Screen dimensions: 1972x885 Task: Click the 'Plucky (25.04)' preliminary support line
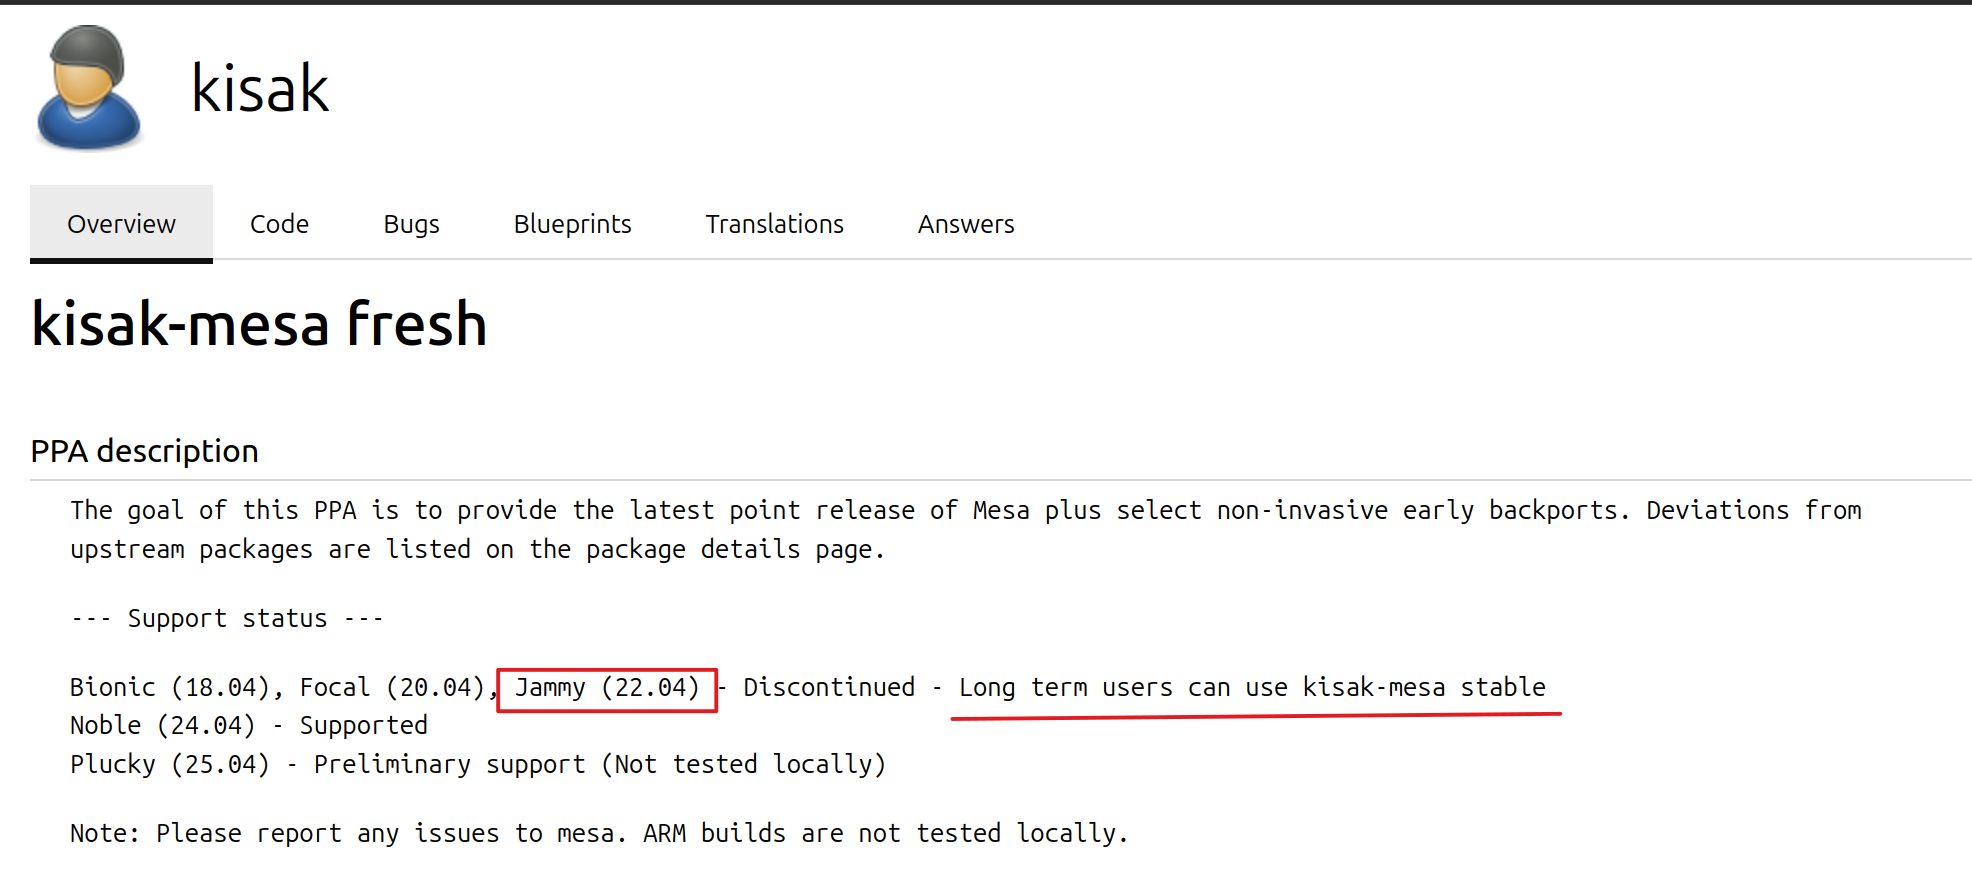tap(478, 765)
